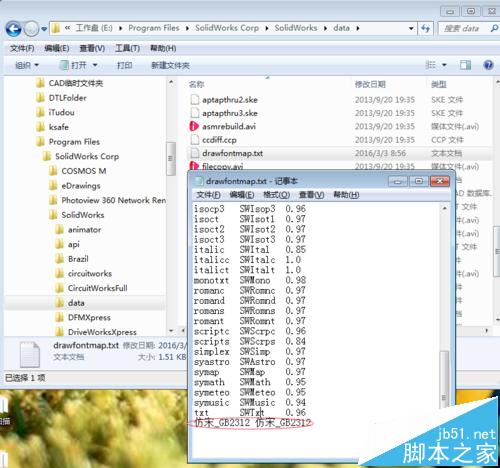Viewport: 500px width, 468px height.
Task: Select the aptapthru2.ske file
Action: tap(224, 100)
